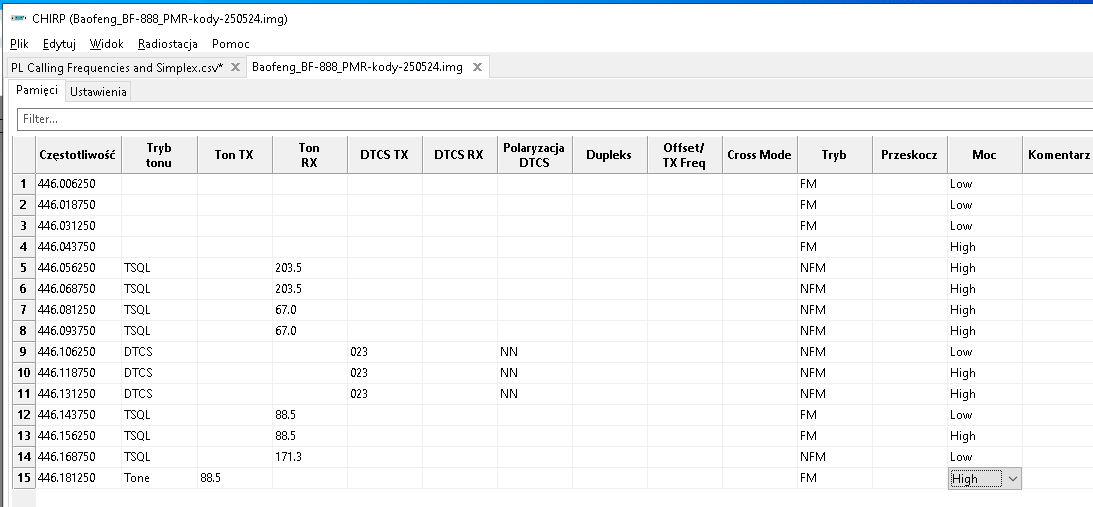Click the Moc column header
Viewport: 1093px width, 507px height.
coord(984,155)
